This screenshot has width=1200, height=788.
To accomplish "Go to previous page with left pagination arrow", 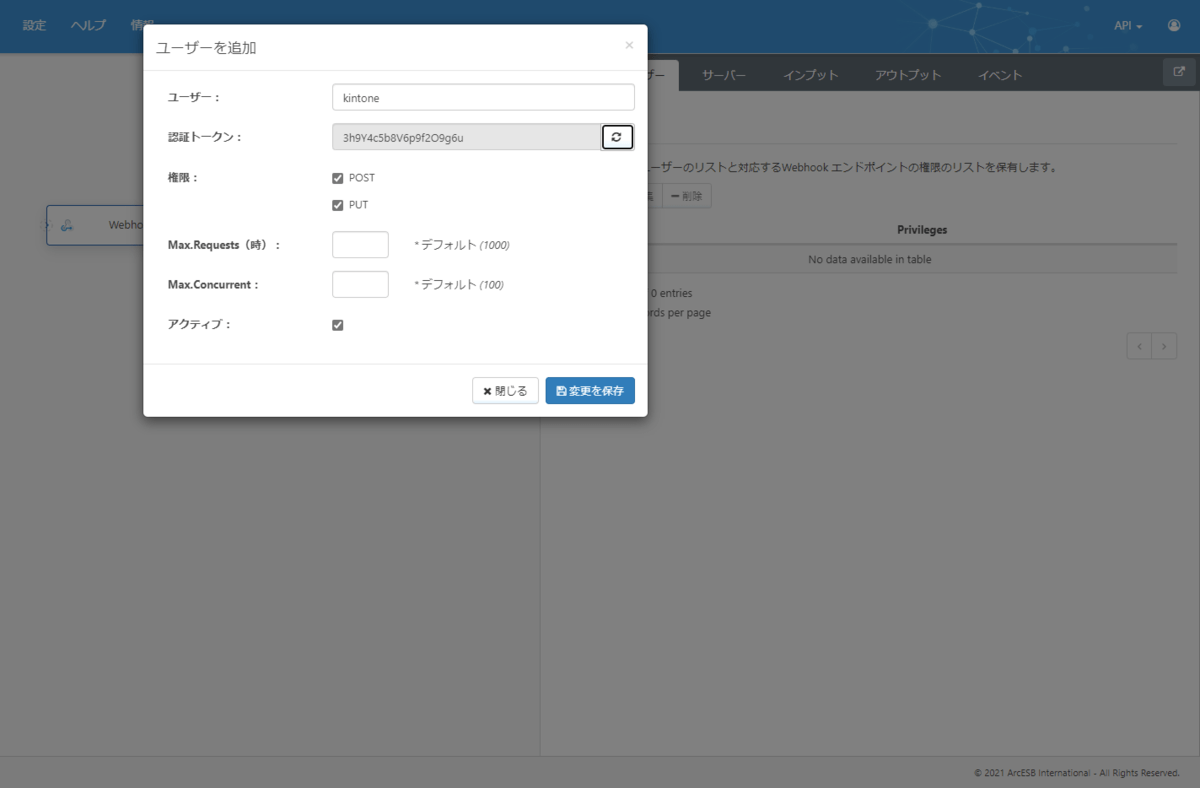I will [x=1139, y=345].
